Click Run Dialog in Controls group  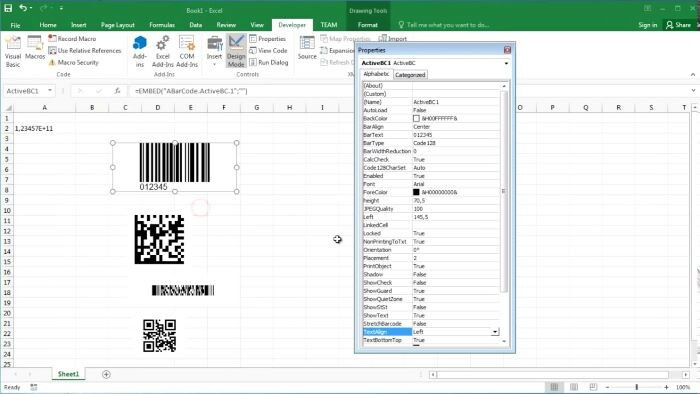(269, 62)
